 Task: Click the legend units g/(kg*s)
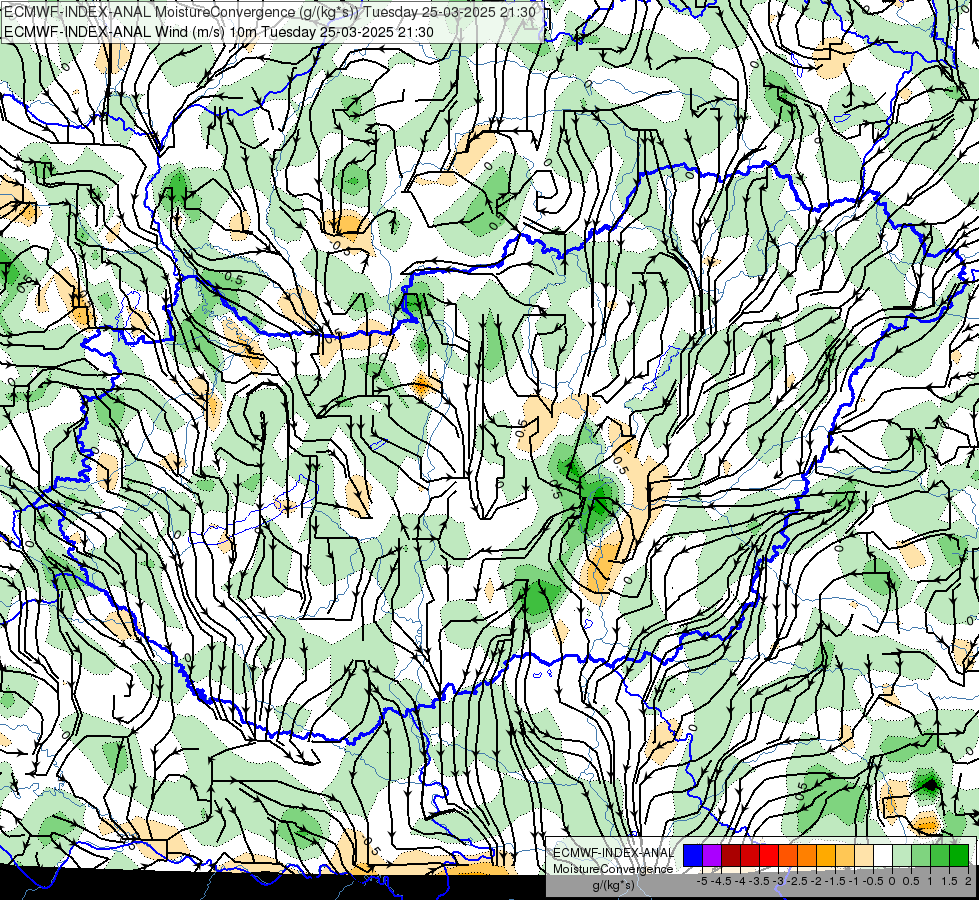[x=613, y=886]
